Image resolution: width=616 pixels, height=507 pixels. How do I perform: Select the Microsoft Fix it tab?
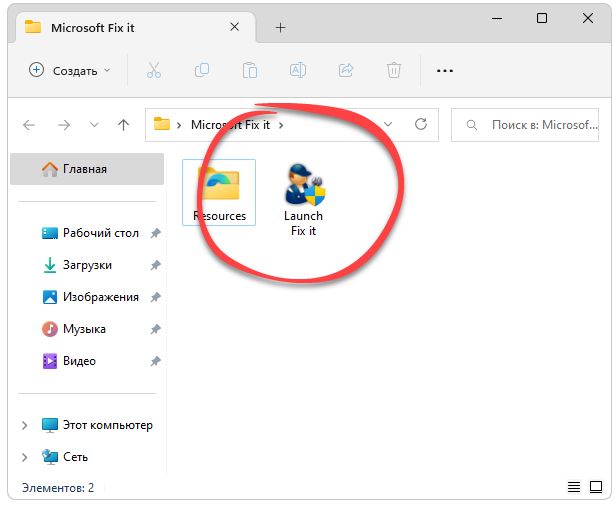tap(136, 27)
